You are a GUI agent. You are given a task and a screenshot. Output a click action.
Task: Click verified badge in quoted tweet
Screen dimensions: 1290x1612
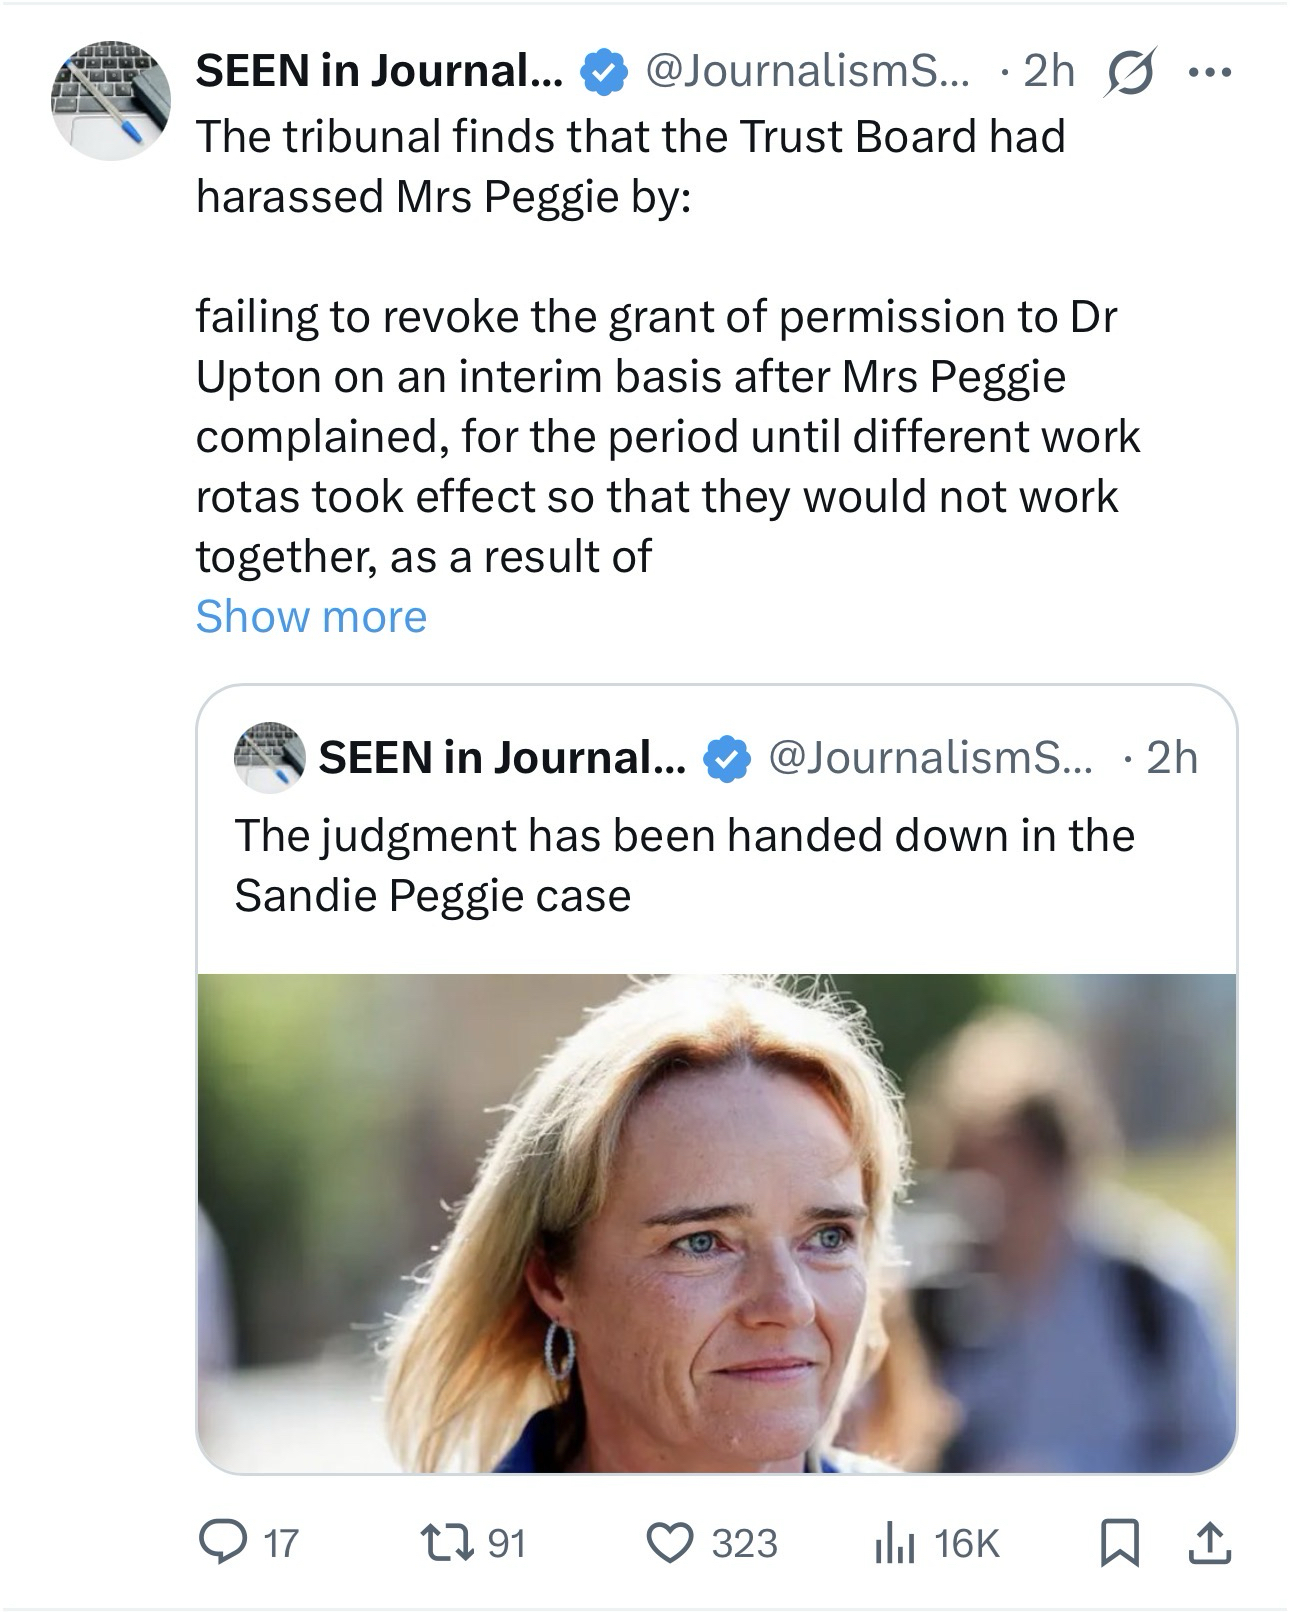727,759
